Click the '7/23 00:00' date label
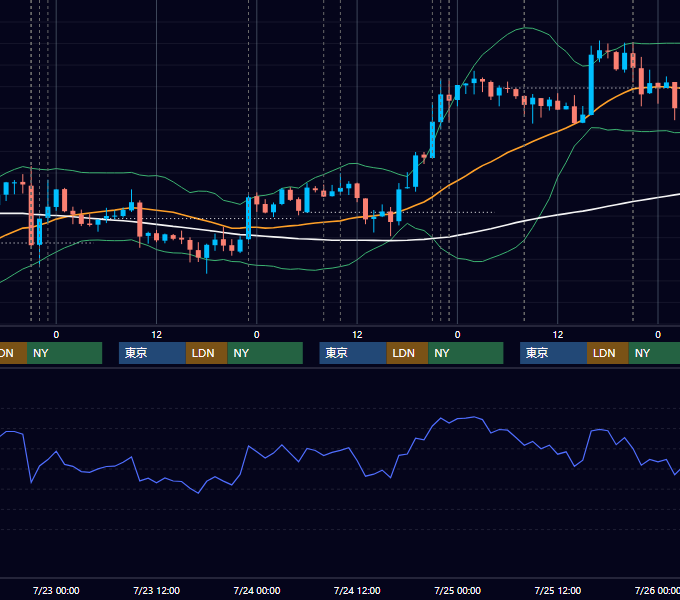Screen dimensions: 680x600 coord(56,590)
